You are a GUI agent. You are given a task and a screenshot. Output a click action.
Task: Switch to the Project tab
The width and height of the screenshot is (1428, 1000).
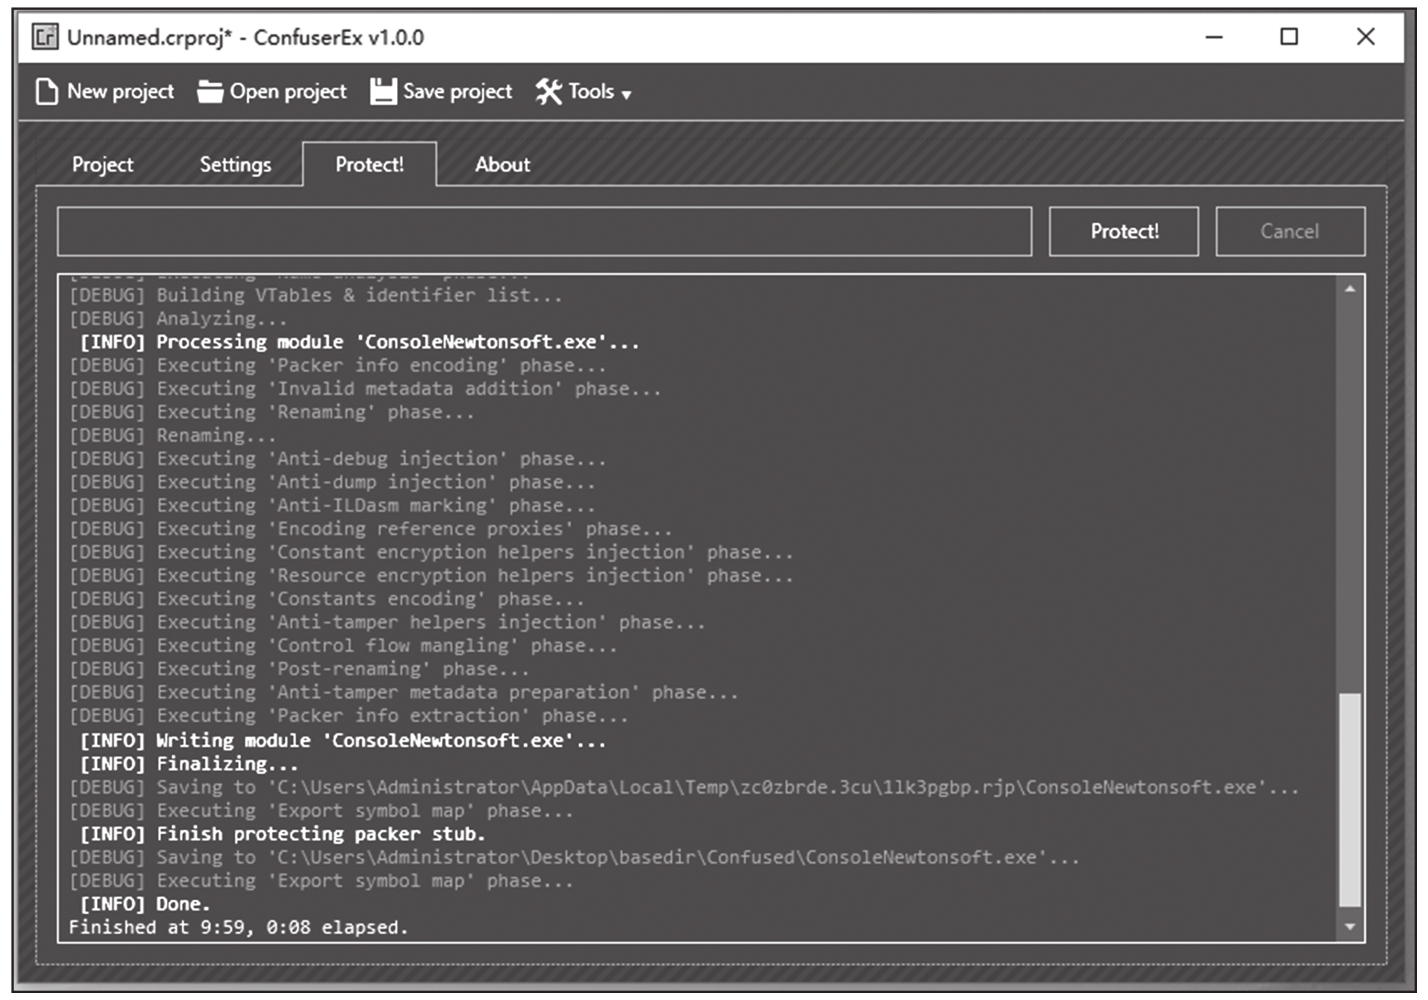[102, 165]
